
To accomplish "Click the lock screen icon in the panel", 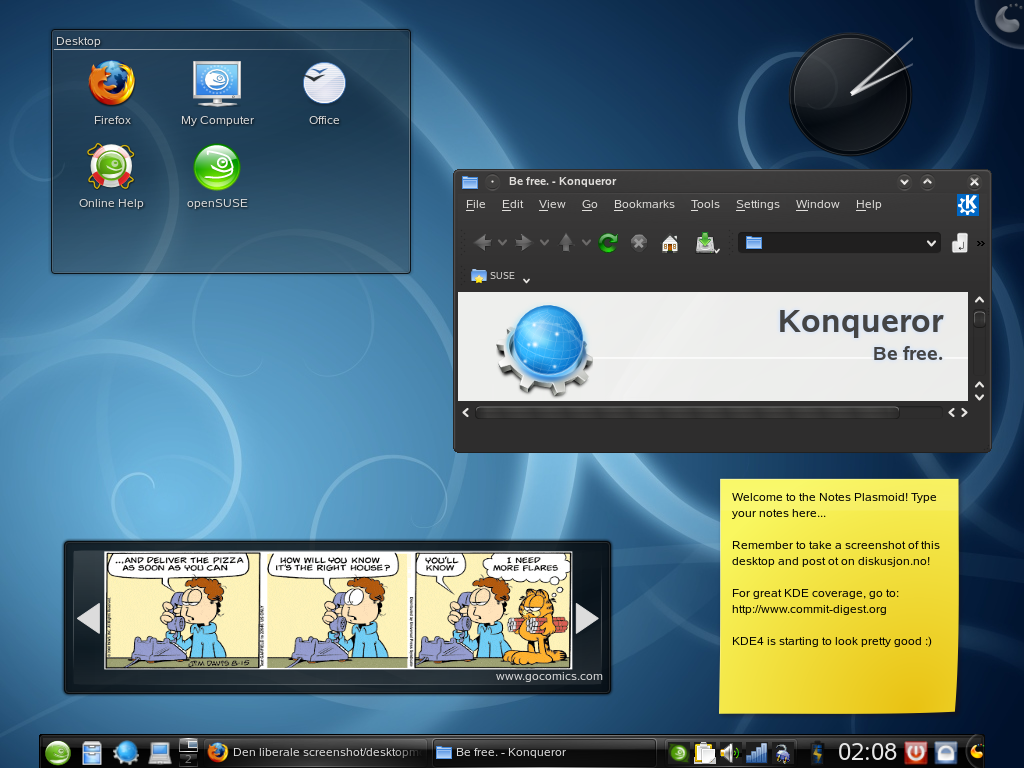I will (x=946, y=753).
